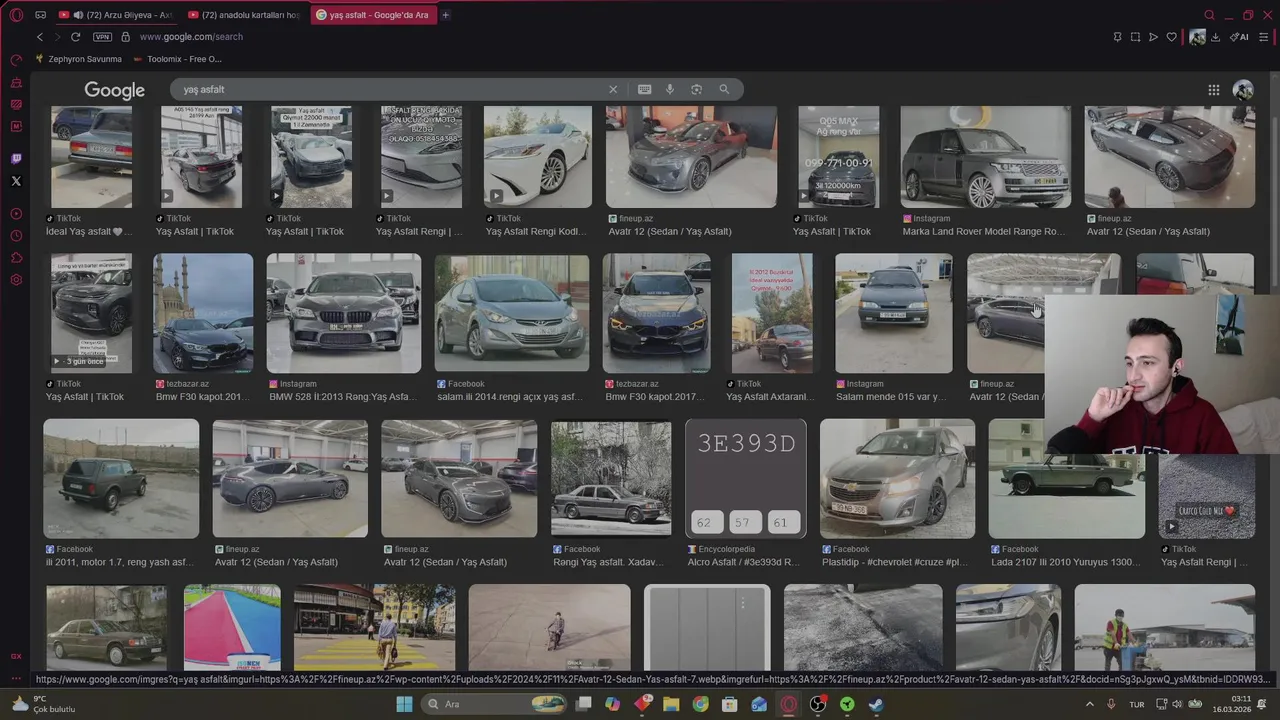Open sidebar History clock icon
This screenshot has height=720, width=1280.
(x=16, y=236)
